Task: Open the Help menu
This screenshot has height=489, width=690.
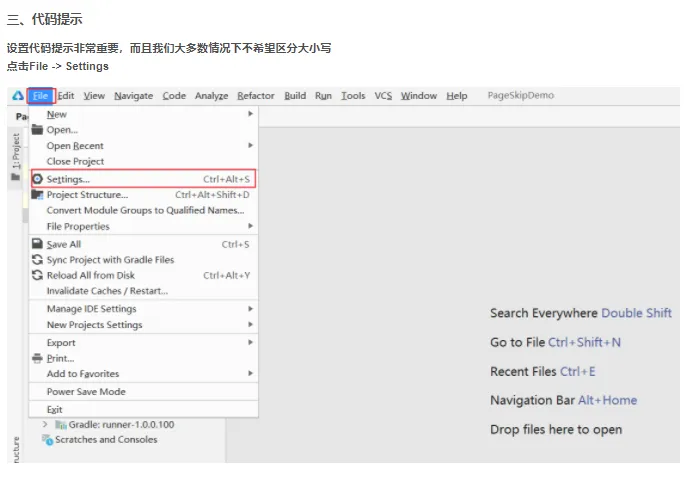Action: click(x=457, y=96)
